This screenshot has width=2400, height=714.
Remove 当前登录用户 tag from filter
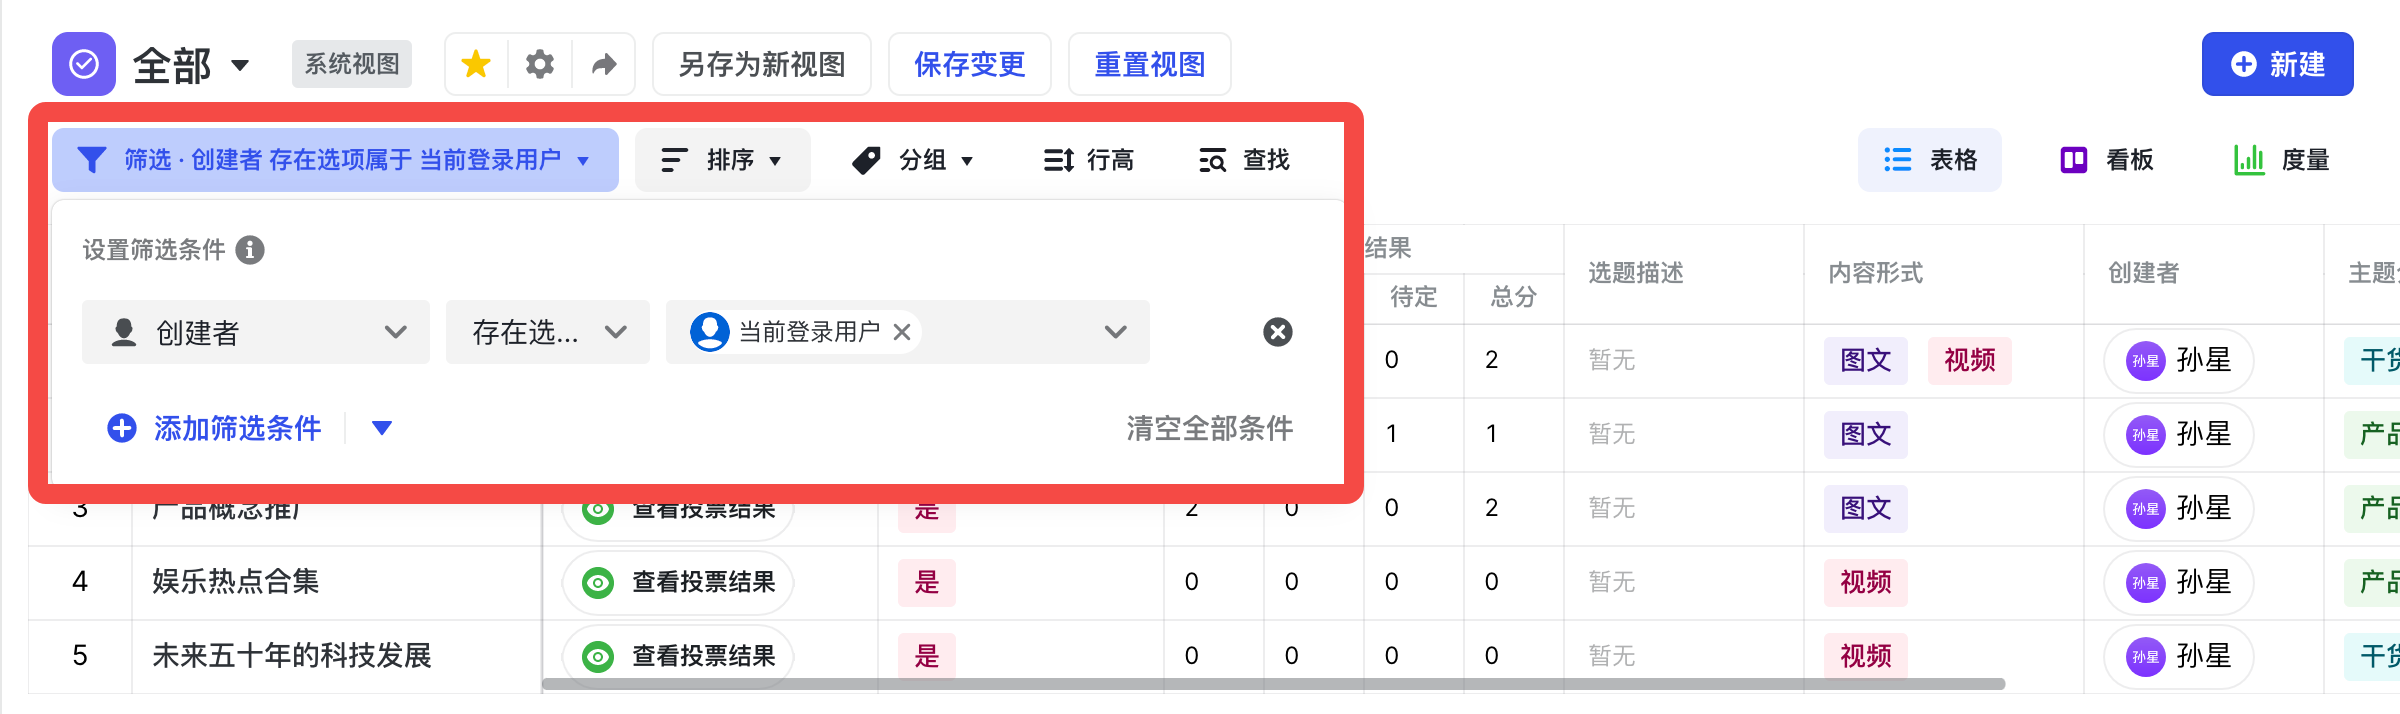coord(902,332)
